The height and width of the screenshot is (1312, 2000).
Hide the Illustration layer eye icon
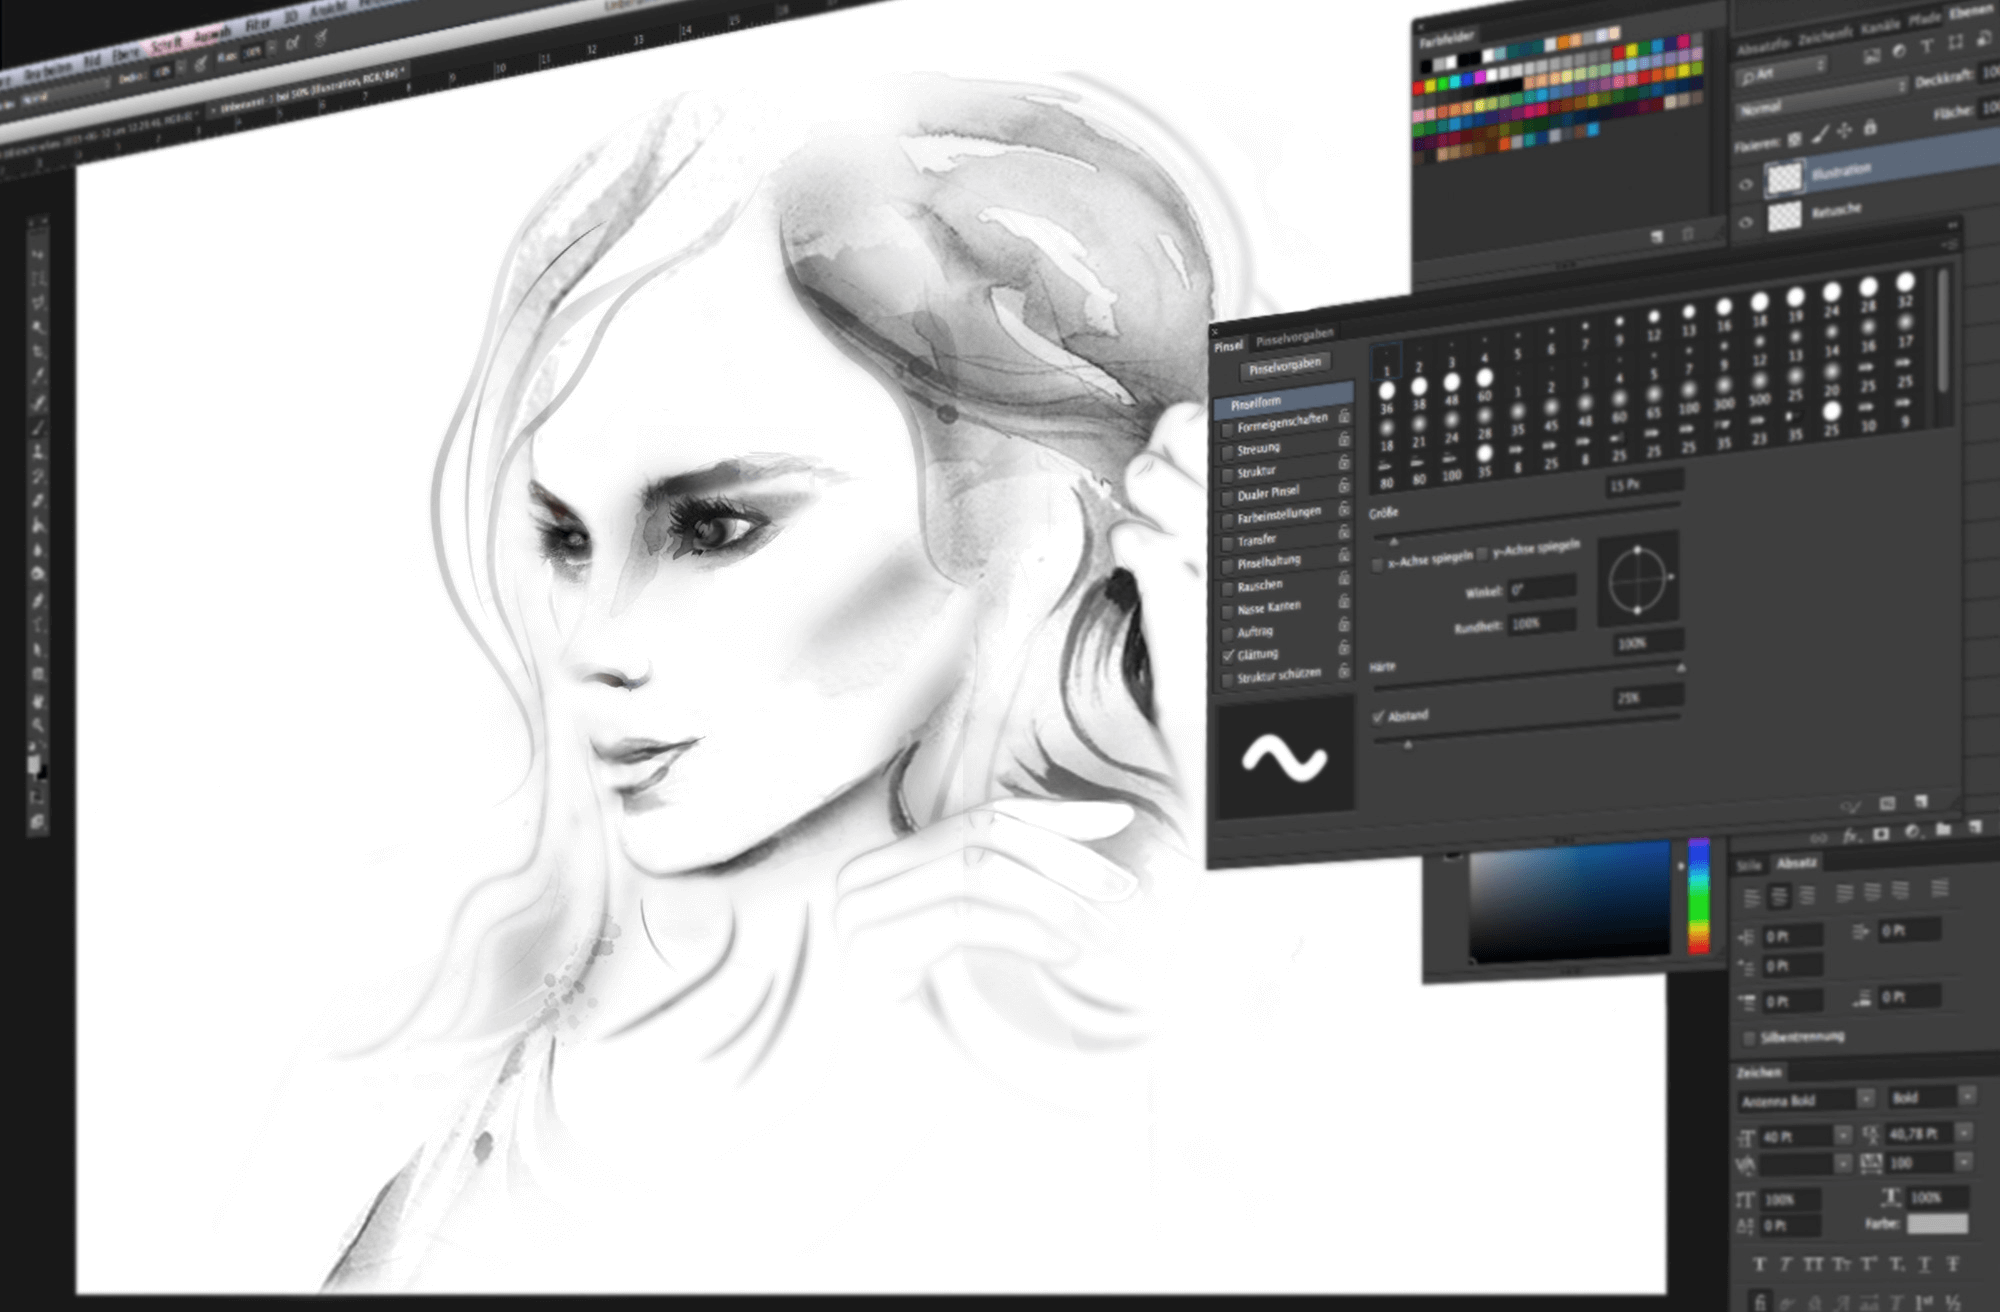[1747, 184]
